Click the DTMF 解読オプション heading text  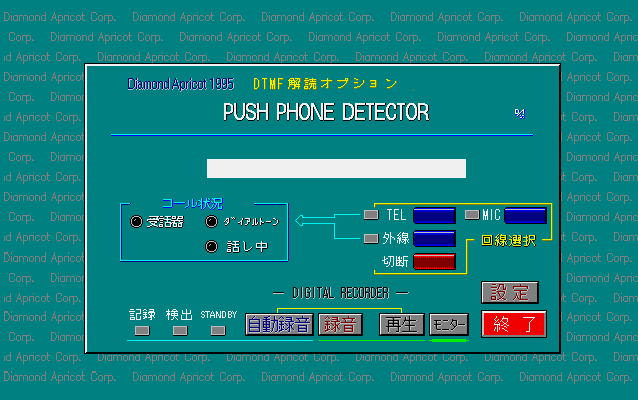tap(325, 84)
